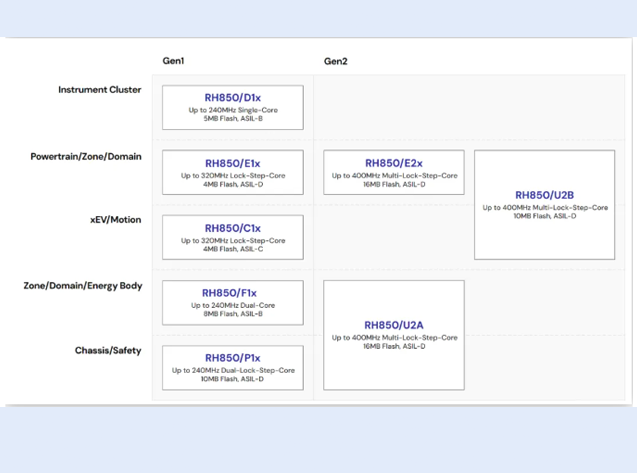Open the RH850/E2x Gen2 card
This screenshot has height=473, width=637.
(x=393, y=172)
